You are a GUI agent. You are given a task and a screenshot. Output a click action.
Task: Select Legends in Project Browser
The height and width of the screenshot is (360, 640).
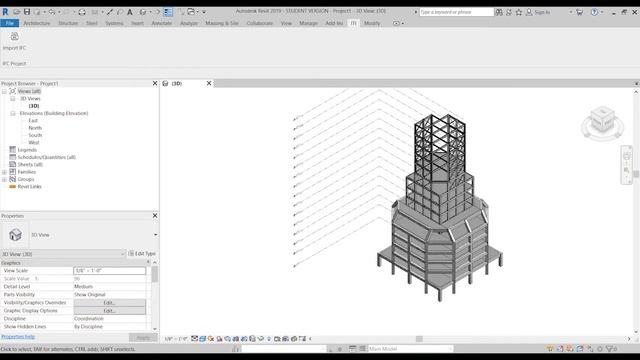pos(27,150)
